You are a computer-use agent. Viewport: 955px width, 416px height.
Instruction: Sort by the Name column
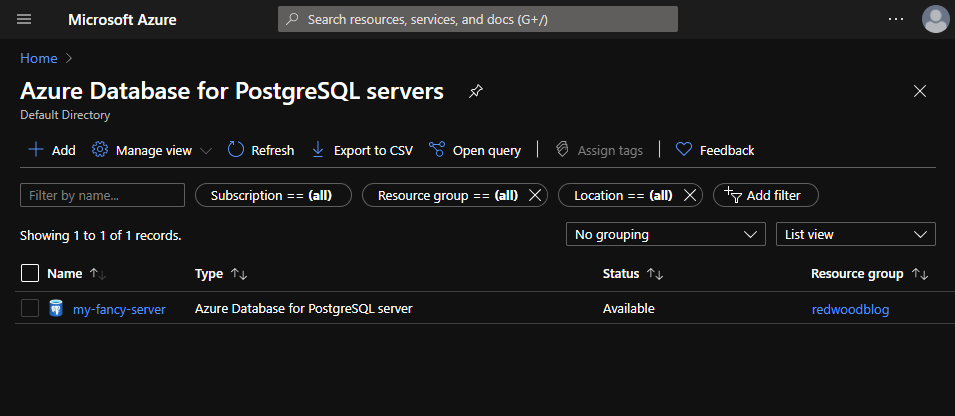(x=77, y=274)
